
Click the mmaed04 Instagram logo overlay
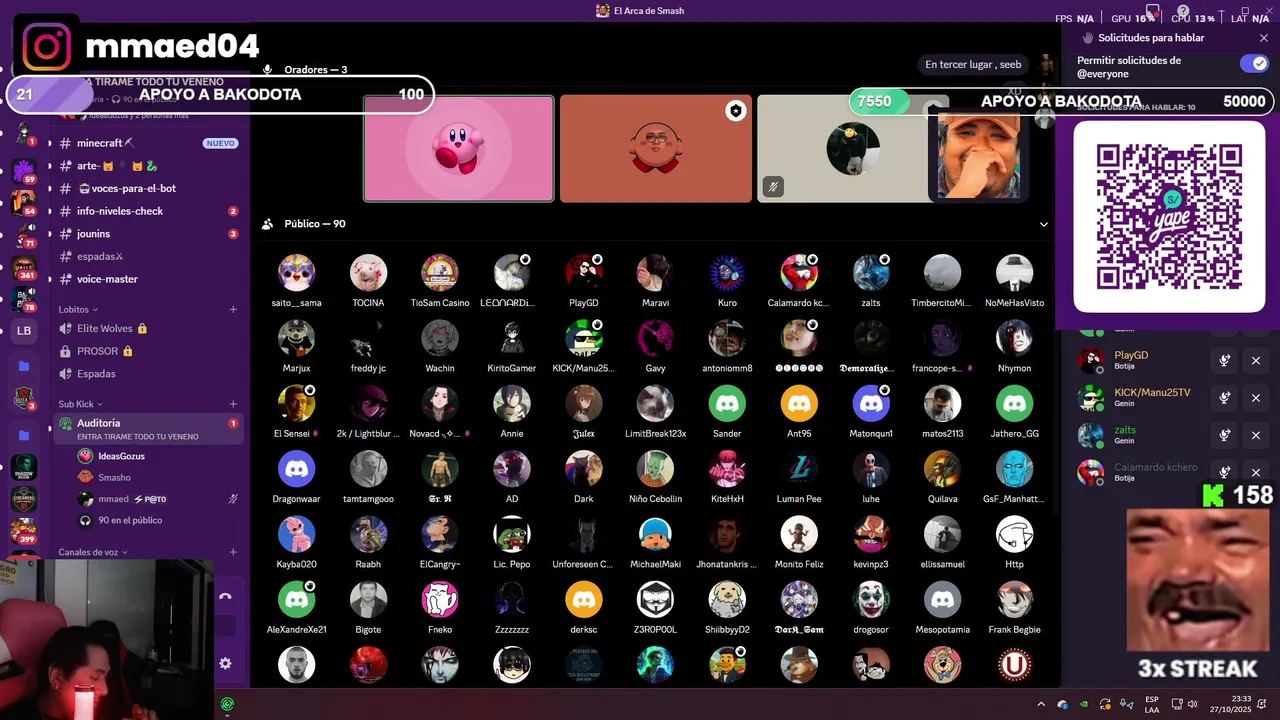tap(46, 47)
